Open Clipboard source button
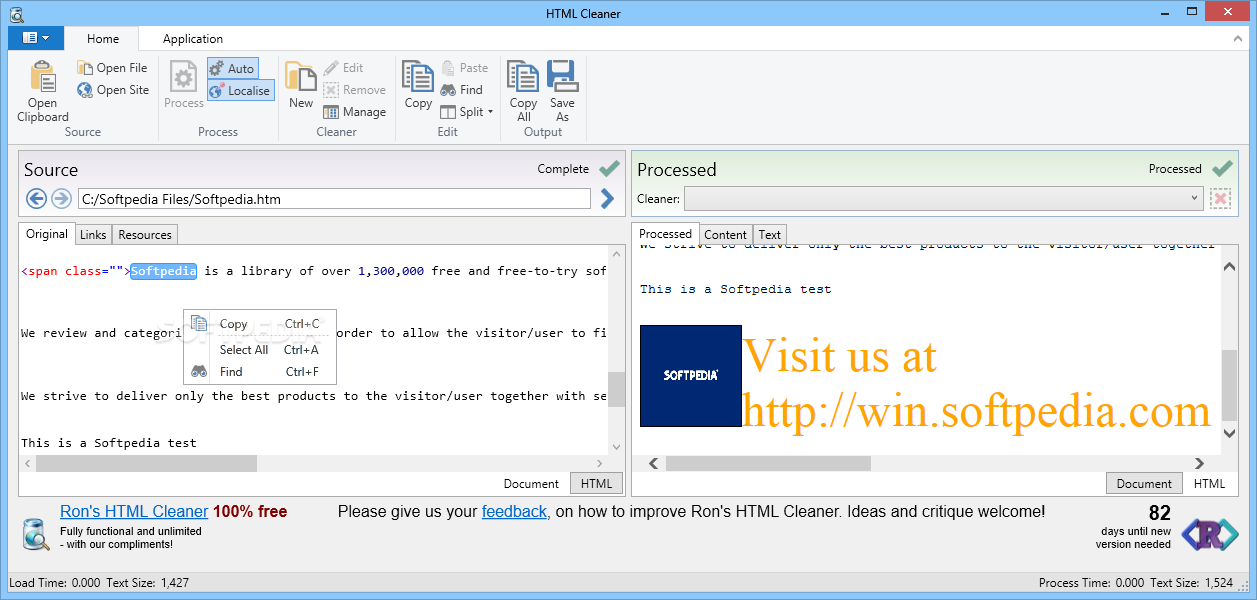The width and height of the screenshot is (1257, 600). click(x=43, y=91)
